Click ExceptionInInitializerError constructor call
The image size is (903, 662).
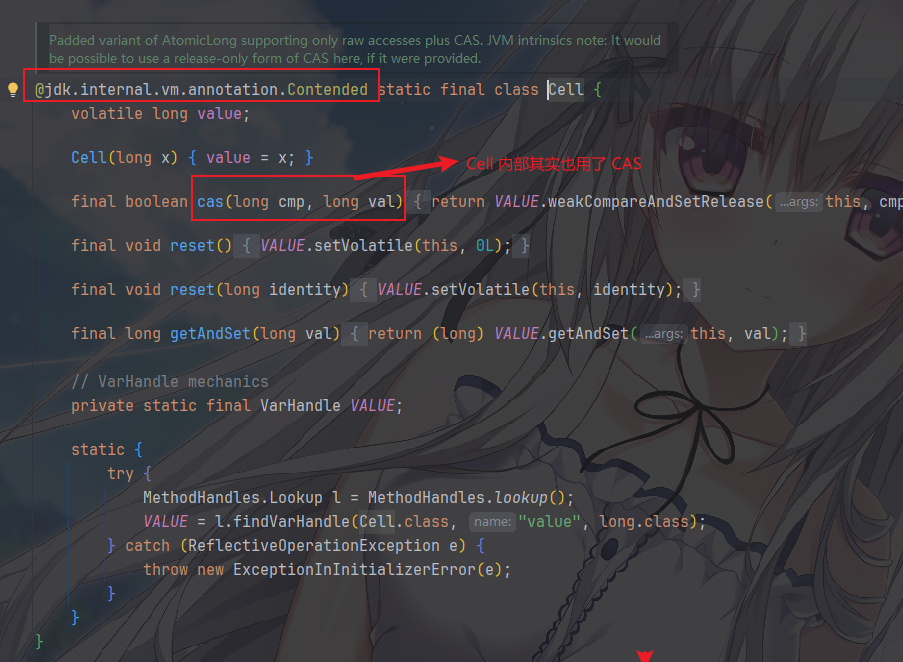coord(354,570)
